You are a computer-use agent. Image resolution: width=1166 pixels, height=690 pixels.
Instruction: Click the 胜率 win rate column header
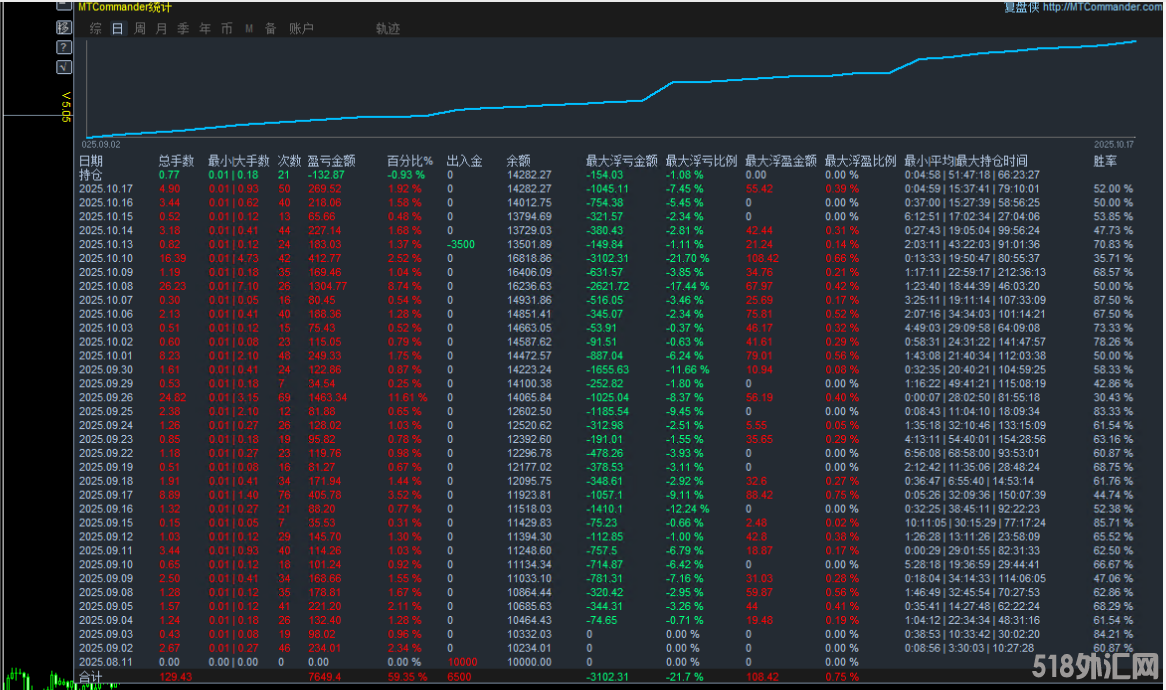point(1106,160)
